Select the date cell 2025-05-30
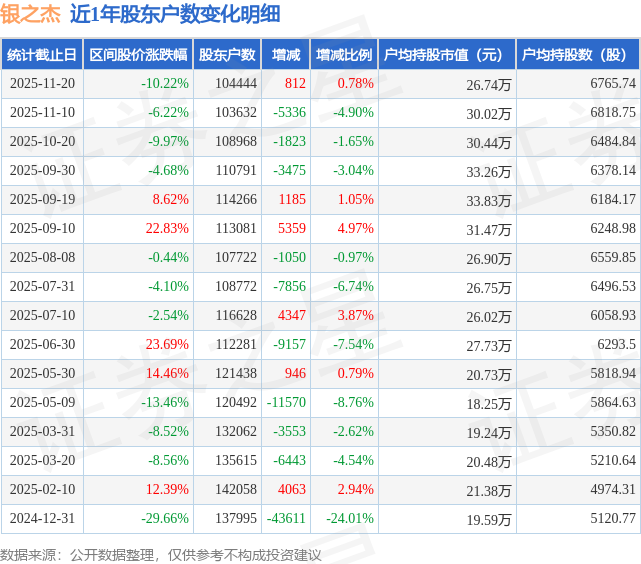 (x=43, y=374)
